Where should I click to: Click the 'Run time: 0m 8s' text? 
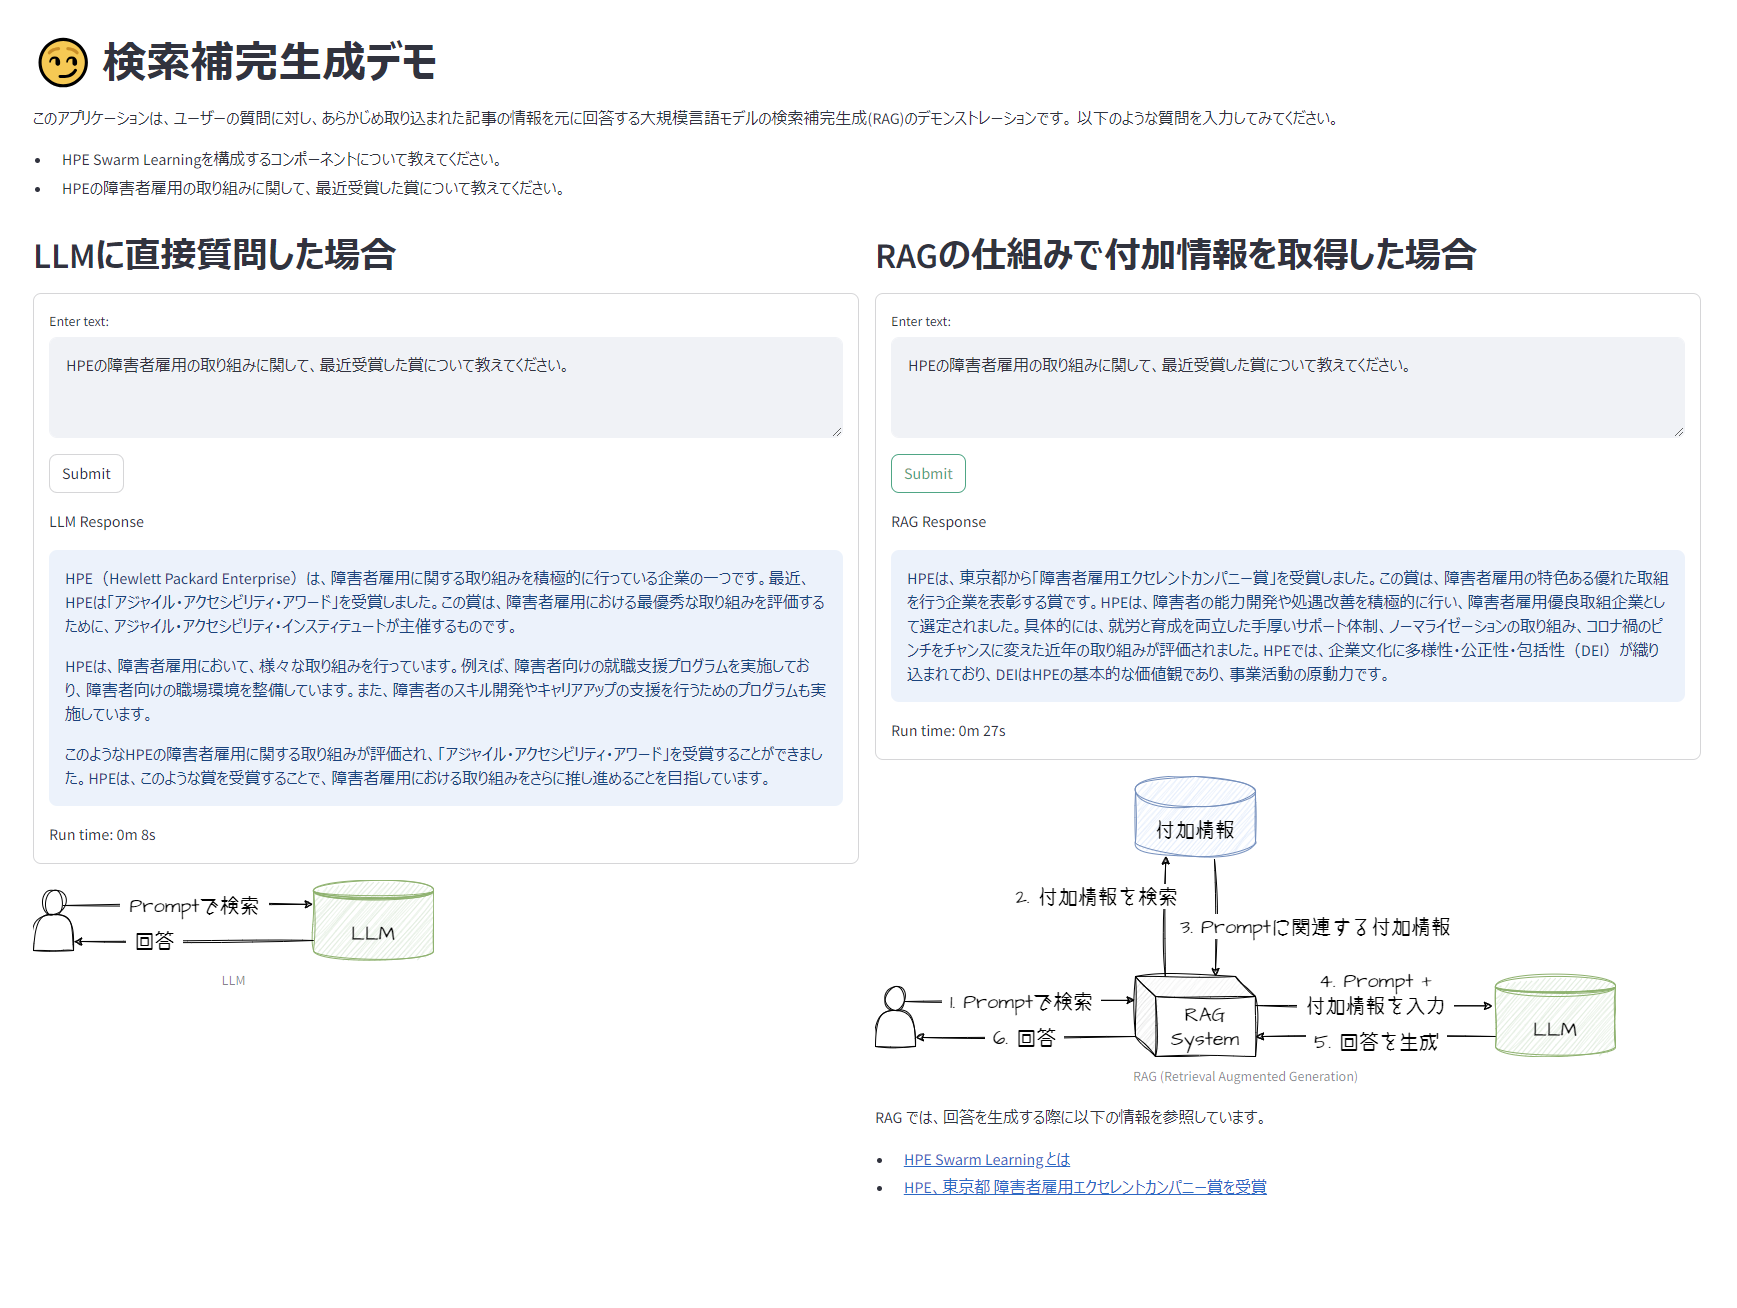[103, 835]
